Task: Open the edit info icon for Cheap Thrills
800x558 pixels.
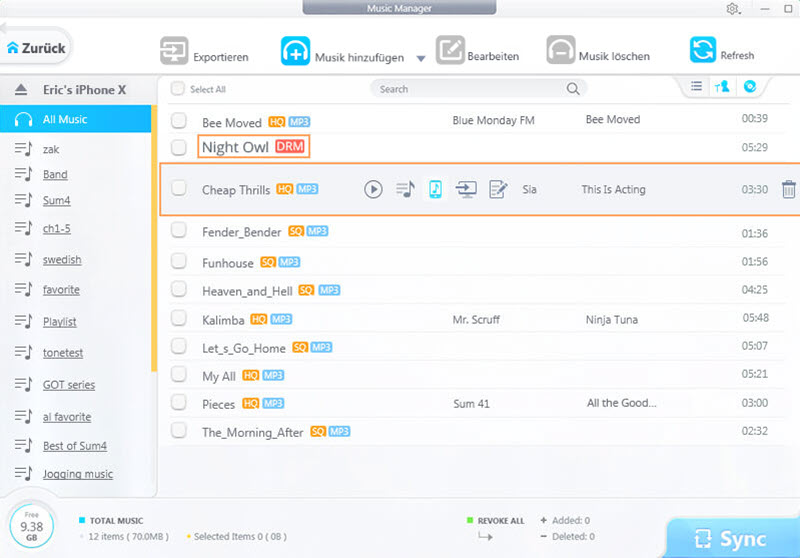Action: (497, 189)
